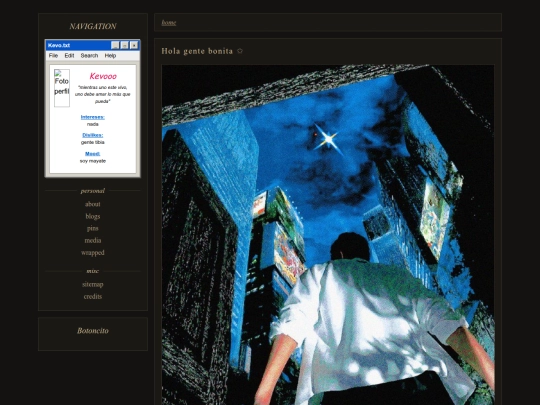This screenshot has height=405, width=540.
Task: Minimize the Kevo.txt window
Action: 115,45
